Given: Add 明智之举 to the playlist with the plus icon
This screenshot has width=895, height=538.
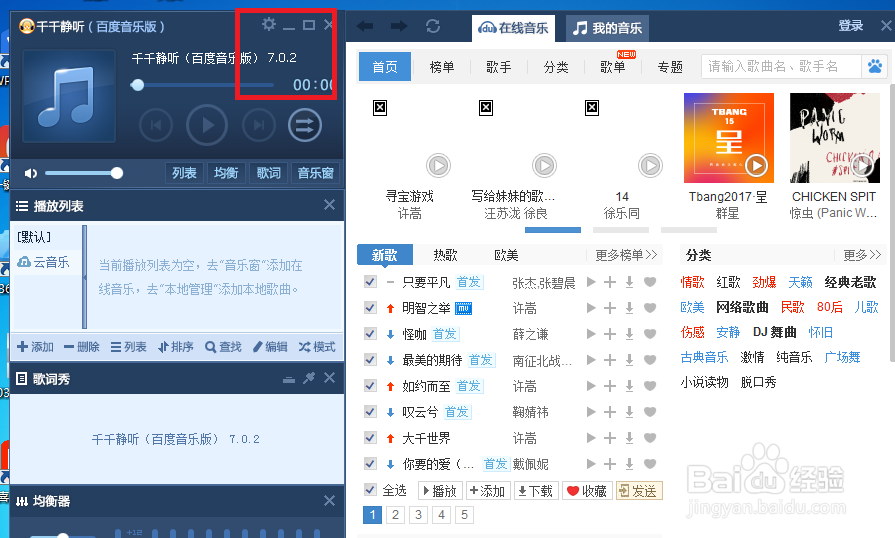Looking at the screenshot, I should click(x=610, y=308).
